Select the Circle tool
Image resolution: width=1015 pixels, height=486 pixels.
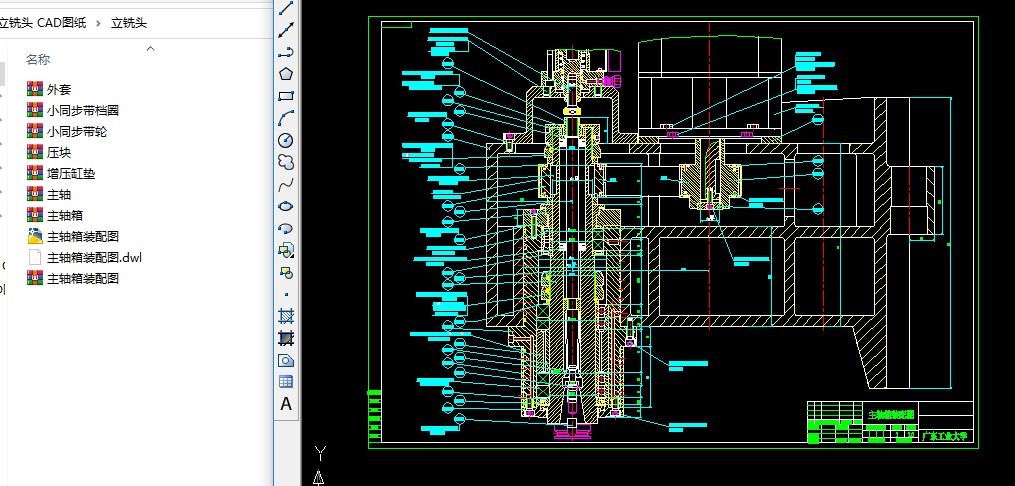click(286, 140)
